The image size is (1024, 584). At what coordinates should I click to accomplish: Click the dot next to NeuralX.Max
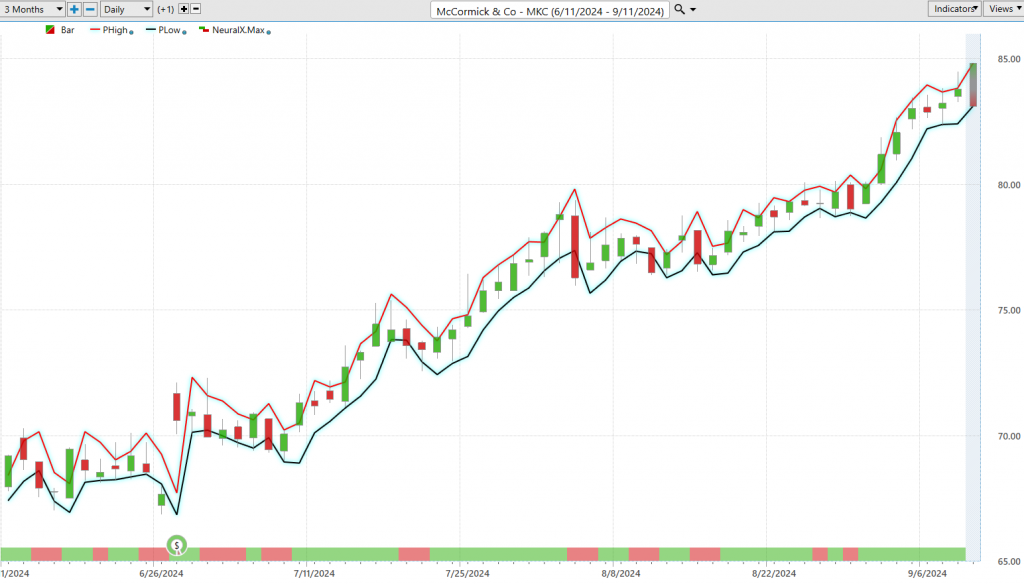coord(268,32)
